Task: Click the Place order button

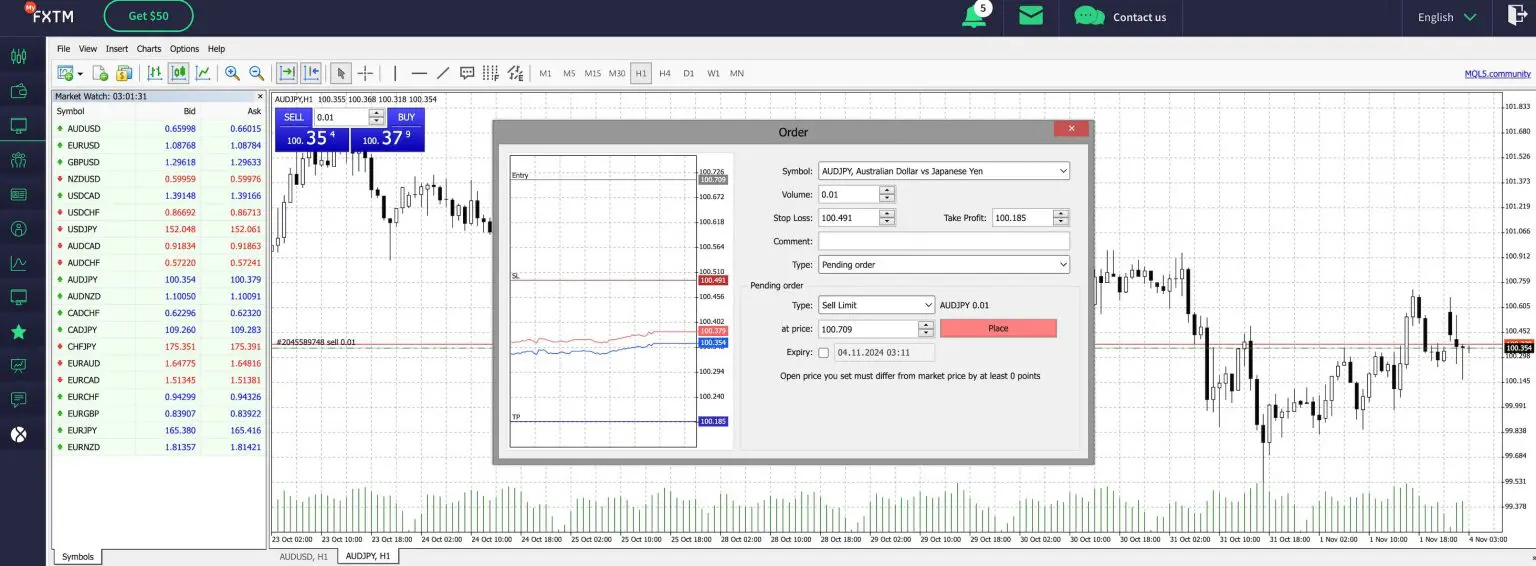Action: coord(997,328)
